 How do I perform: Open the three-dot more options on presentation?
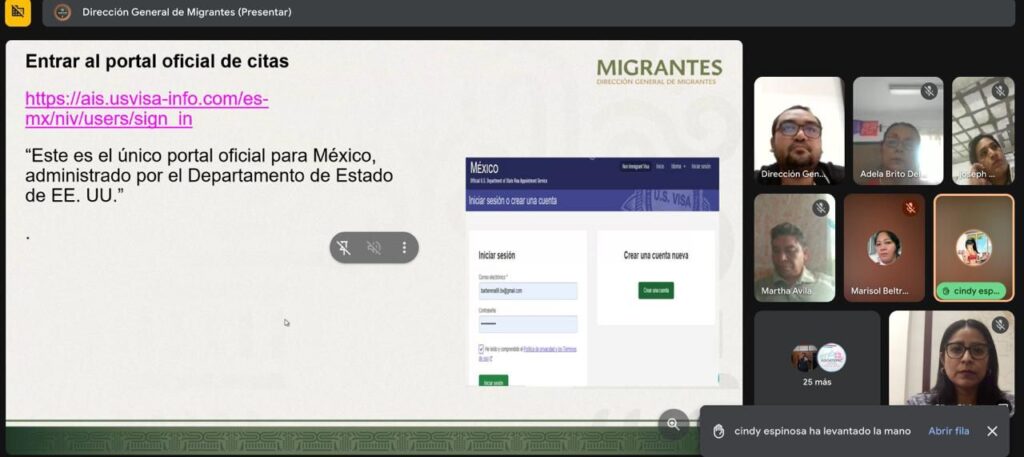click(404, 248)
